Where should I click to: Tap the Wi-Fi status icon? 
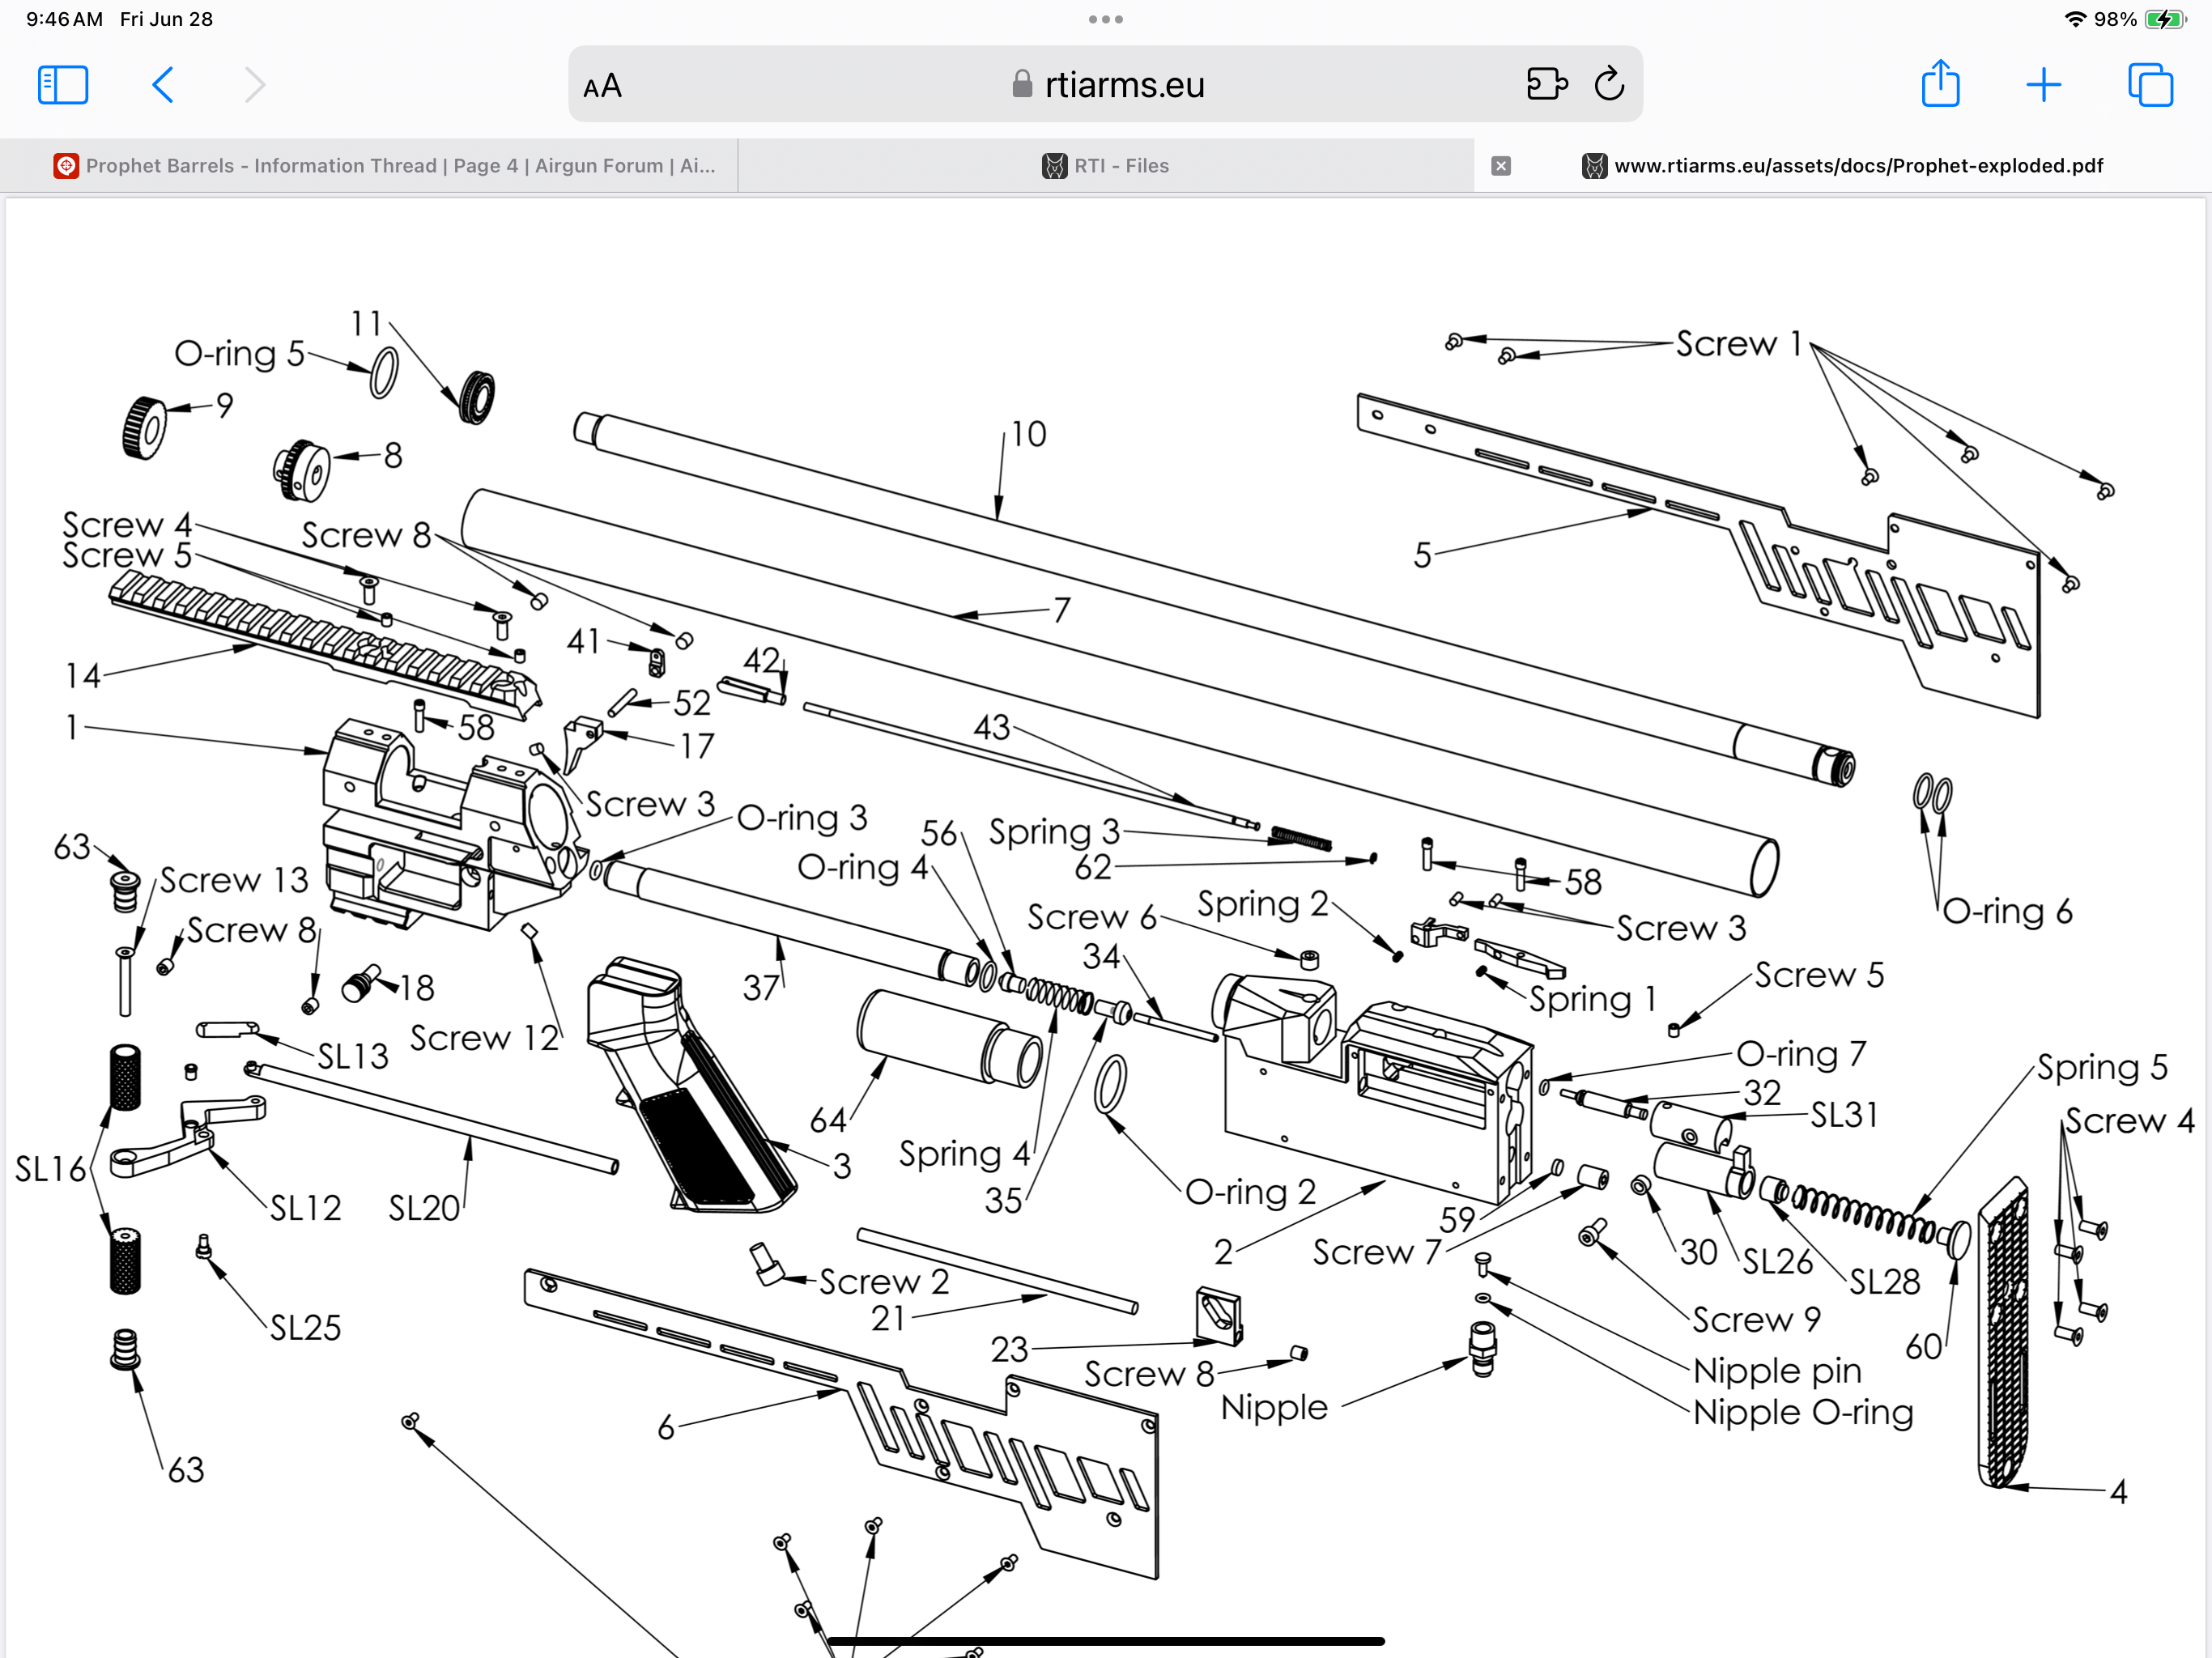pos(2076,19)
